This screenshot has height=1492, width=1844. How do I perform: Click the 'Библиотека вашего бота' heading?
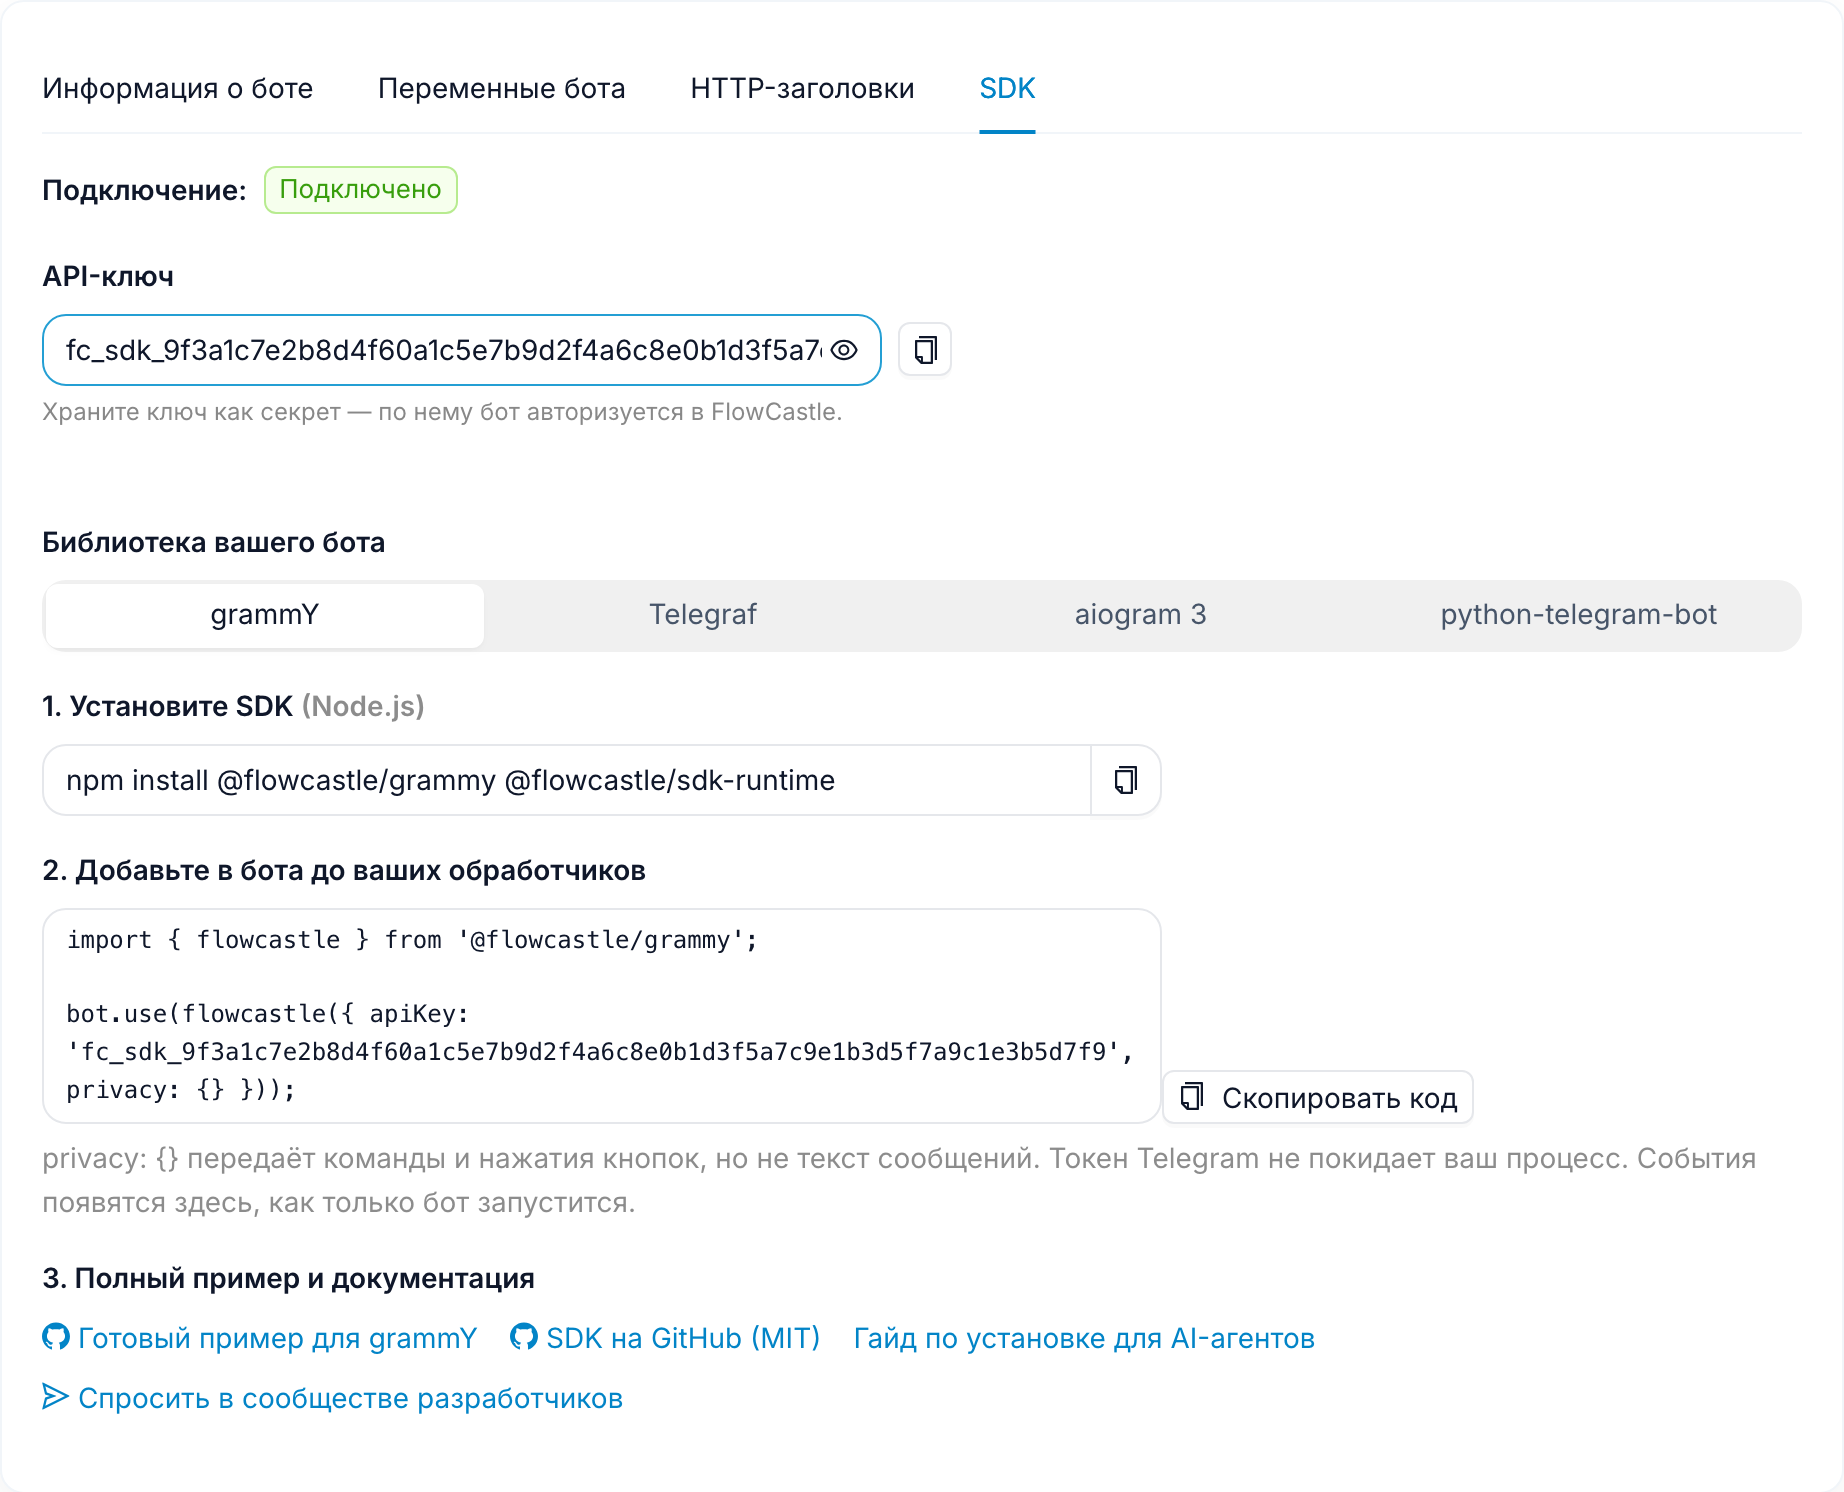[213, 543]
